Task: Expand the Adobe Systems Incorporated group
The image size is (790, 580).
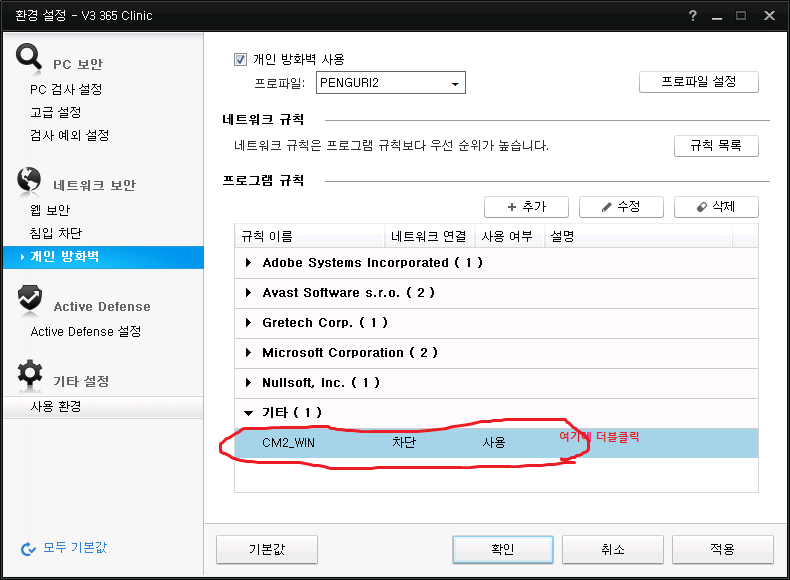Action: [248, 263]
